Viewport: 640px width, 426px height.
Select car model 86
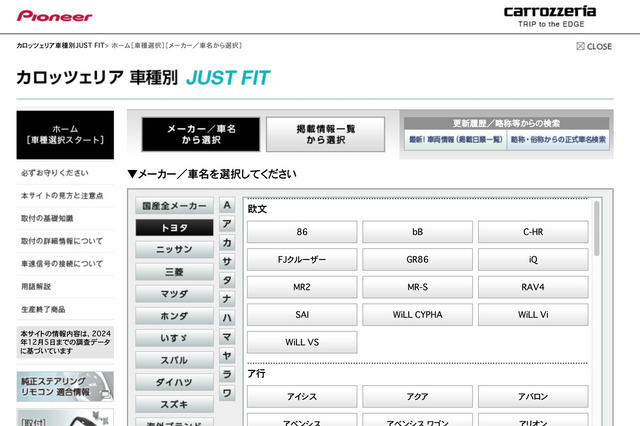pyautogui.click(x=302, y=232)
